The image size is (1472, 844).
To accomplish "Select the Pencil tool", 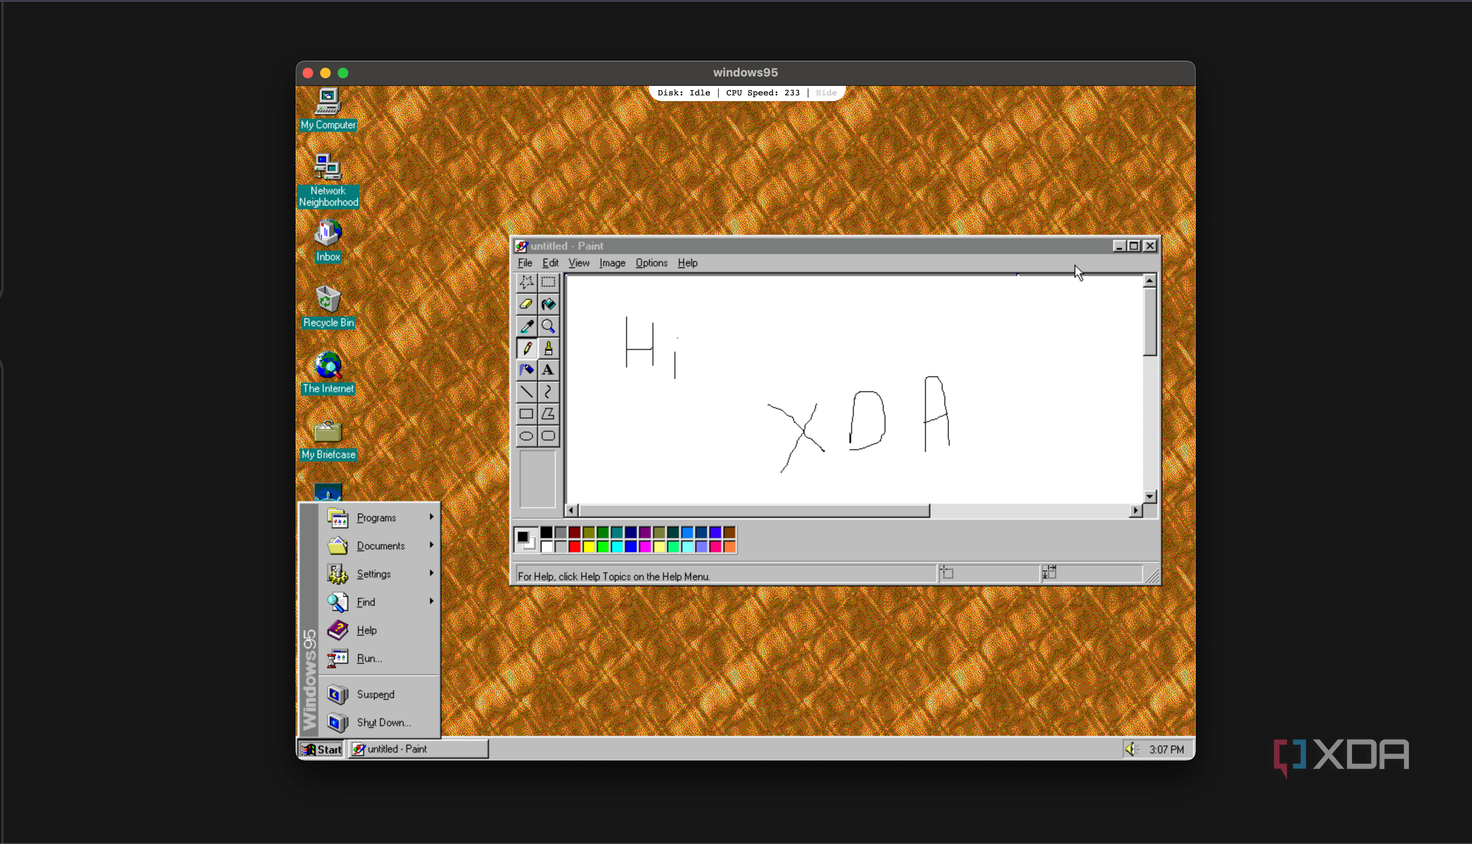I will 526,348.
